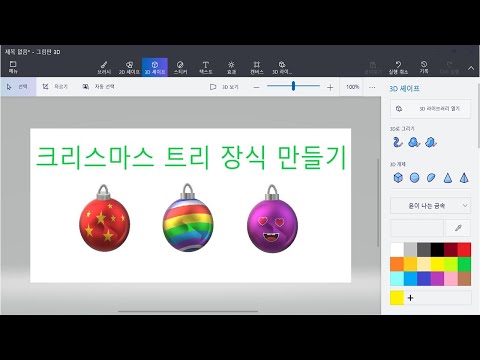Choose the light gray color swatch

pyautogui.click(x=410, y=250)
